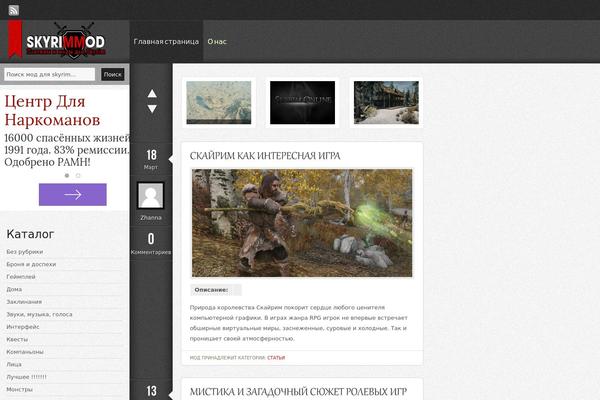Open the О нас menu item
This screenshot has height=400, width=600.
(x=217, y=41)
